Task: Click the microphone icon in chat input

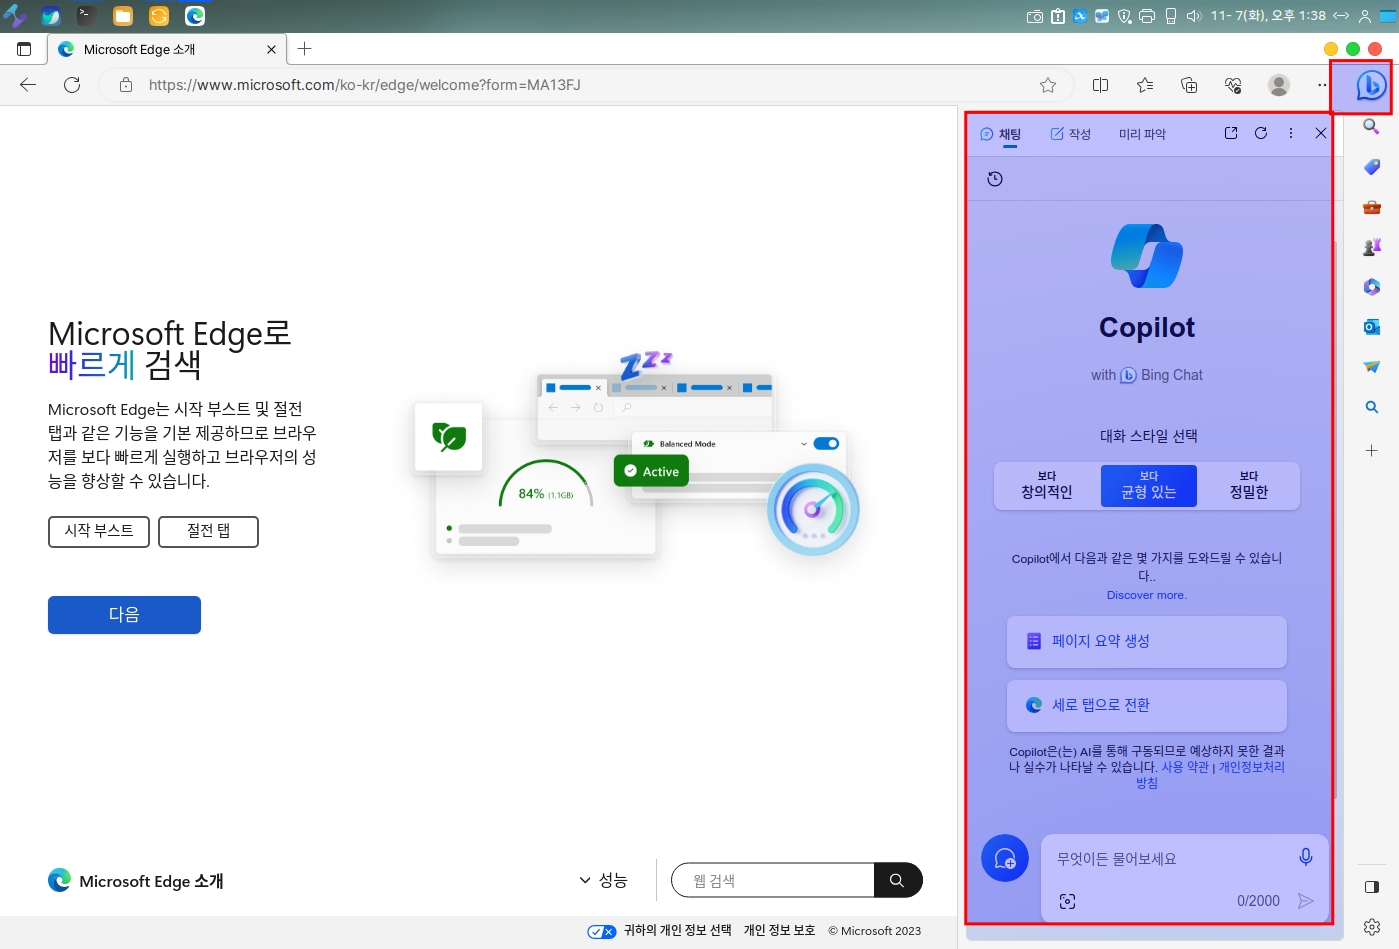Action: tap(1305, 857)
